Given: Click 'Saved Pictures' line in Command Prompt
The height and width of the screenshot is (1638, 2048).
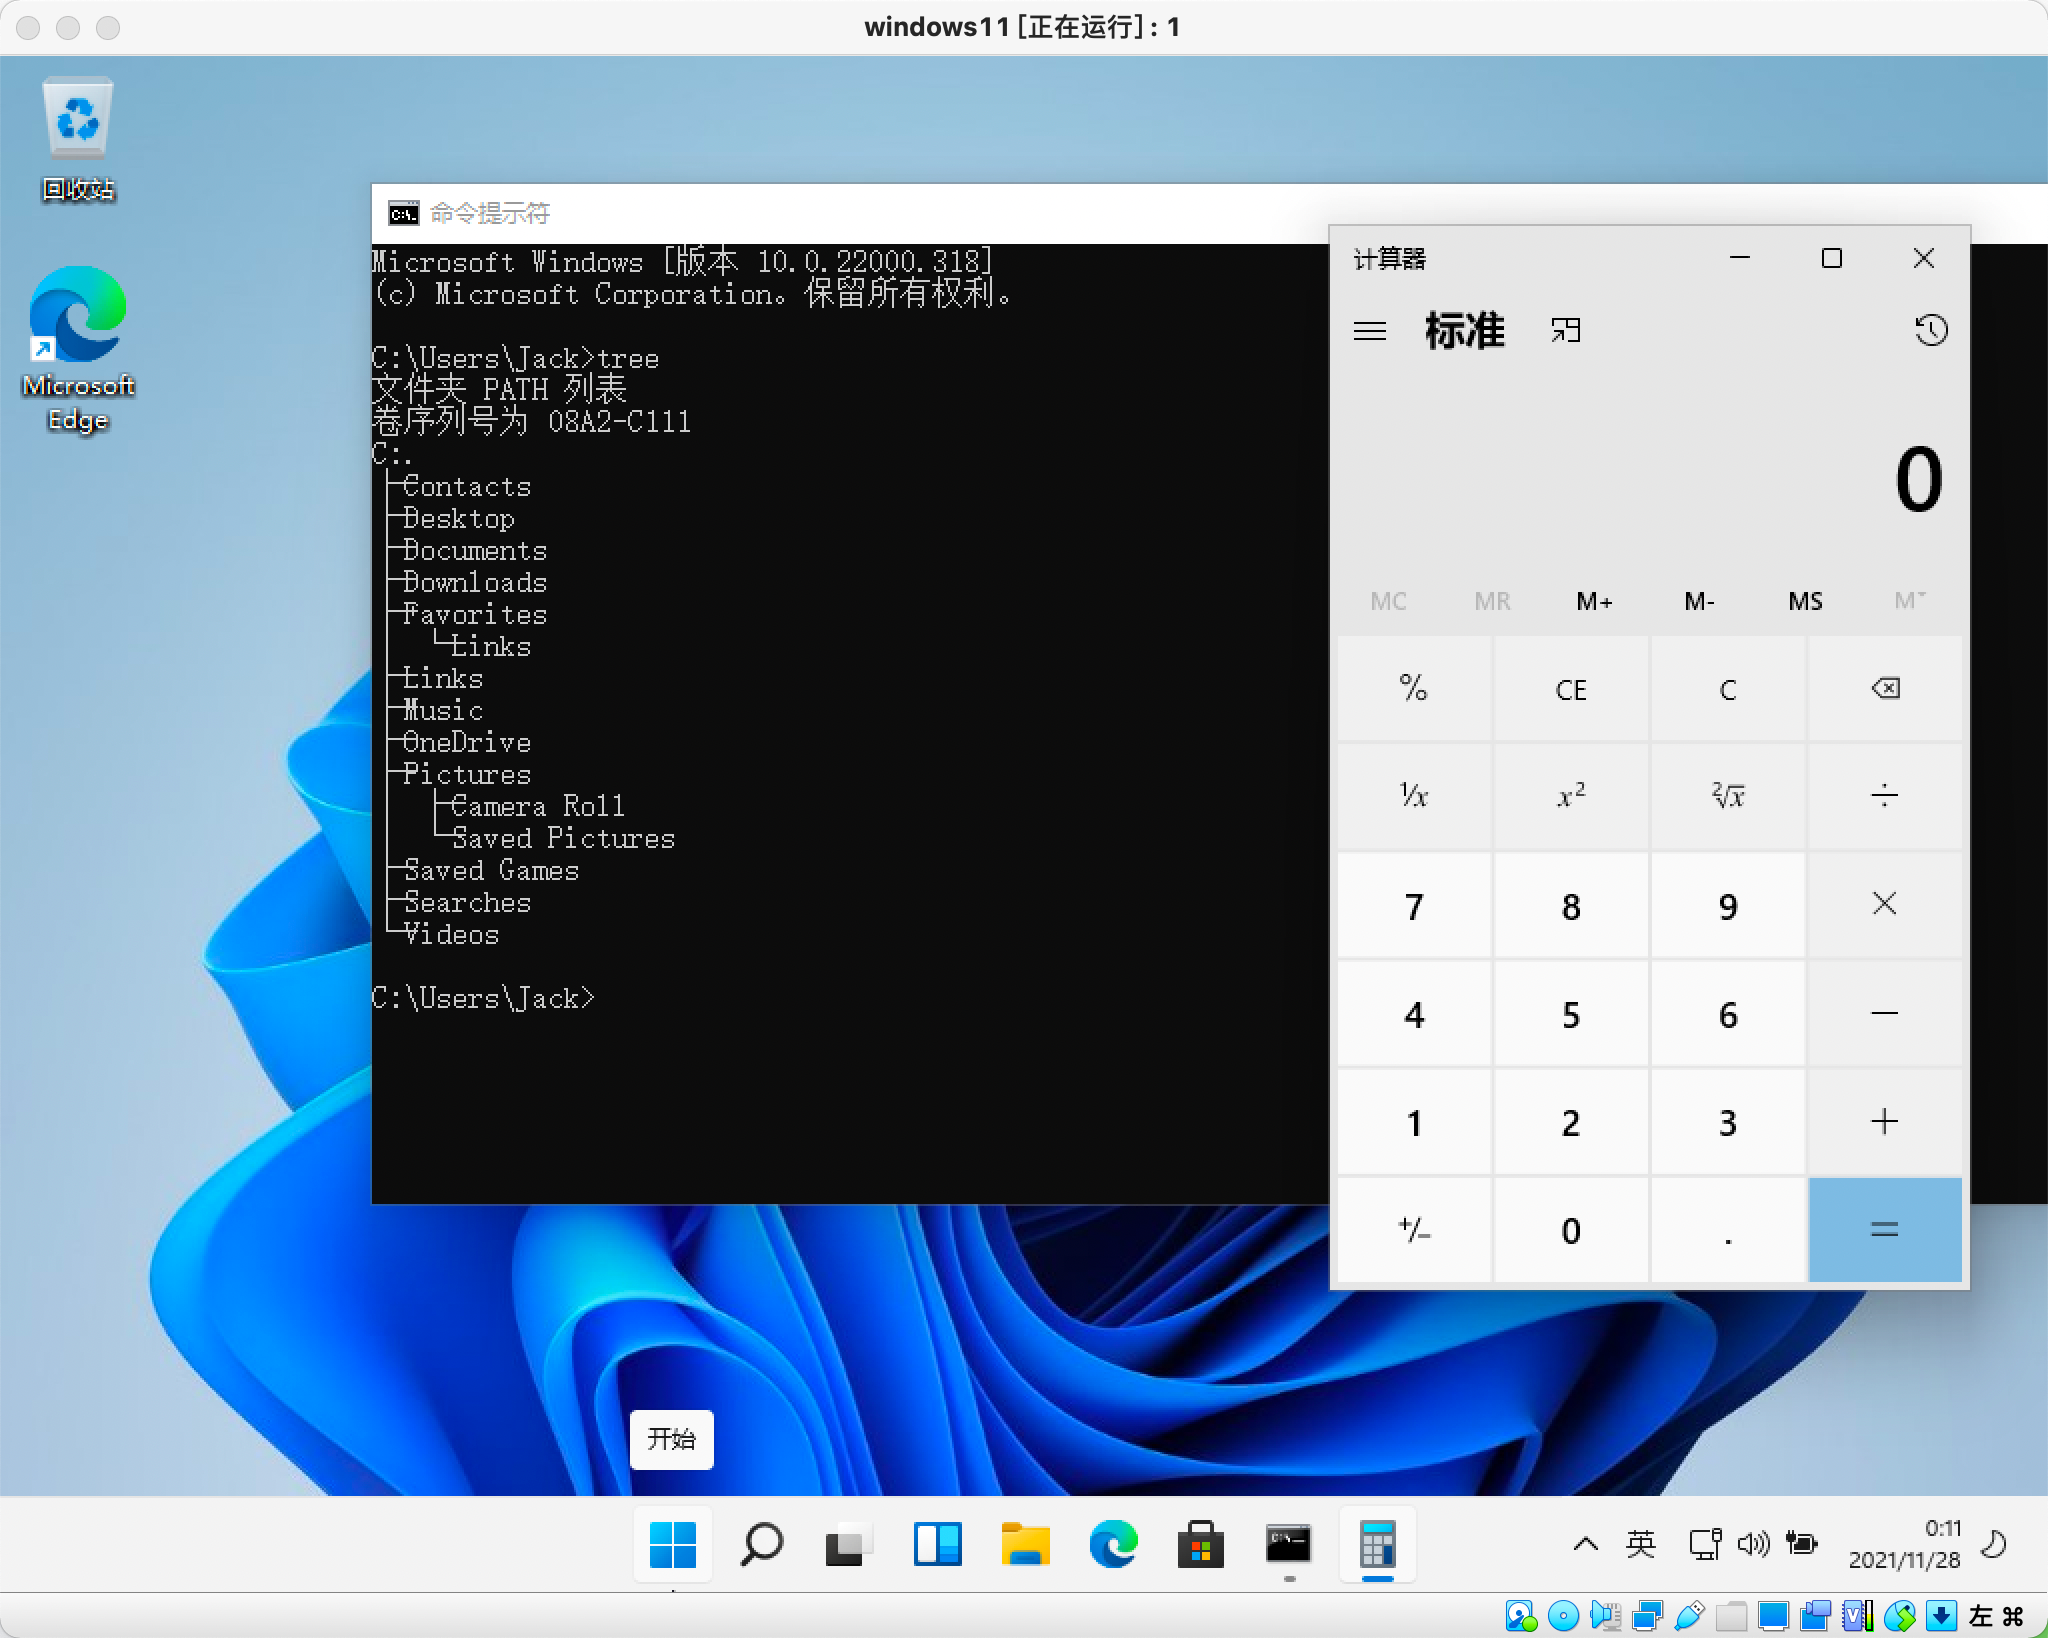Looking at the screenshot, I should pos(563,839).
